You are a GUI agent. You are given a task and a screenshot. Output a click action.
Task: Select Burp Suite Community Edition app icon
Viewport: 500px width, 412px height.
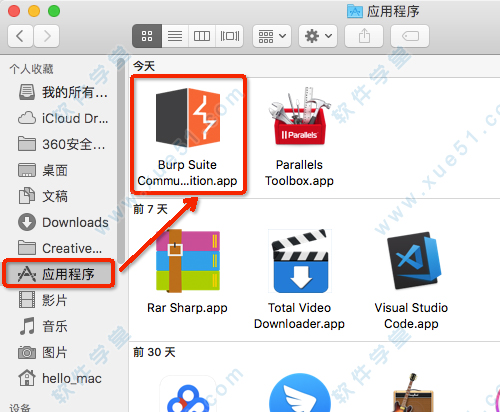point(188,118)
